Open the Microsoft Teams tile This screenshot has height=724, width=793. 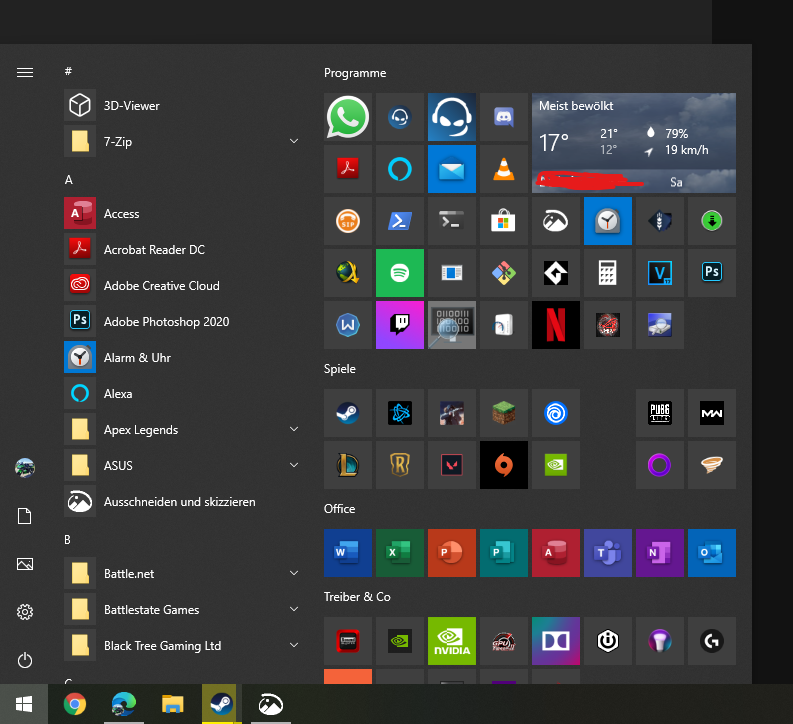point(608,553)
